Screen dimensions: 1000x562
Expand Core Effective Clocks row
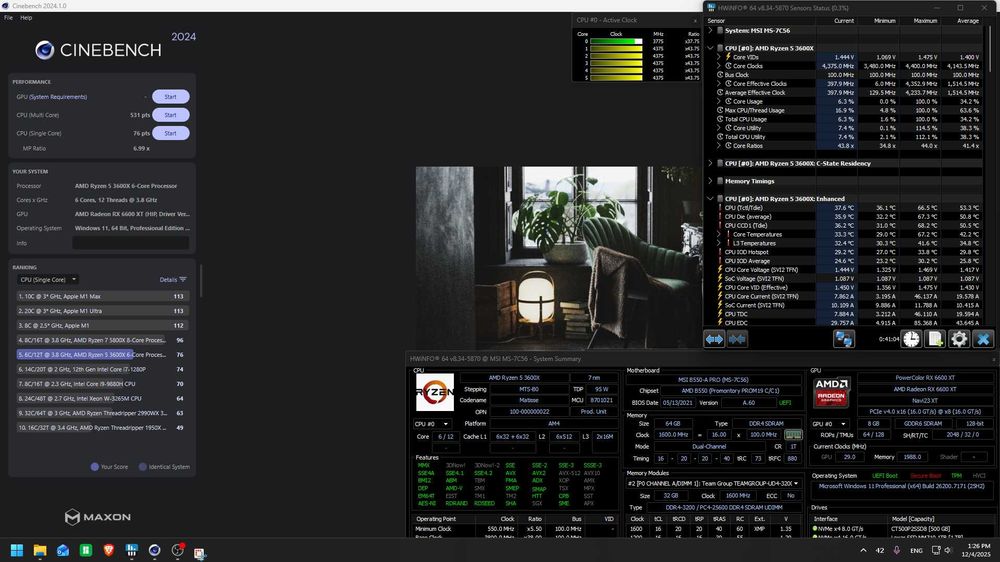pos(719,84)
